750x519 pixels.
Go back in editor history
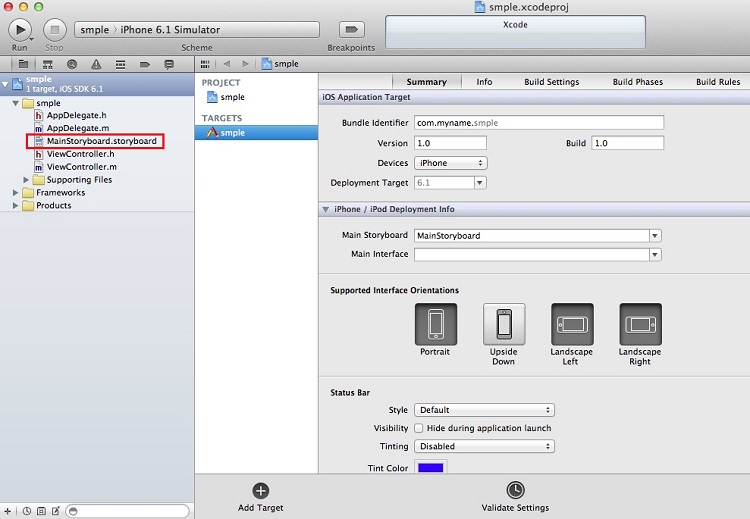227,64
